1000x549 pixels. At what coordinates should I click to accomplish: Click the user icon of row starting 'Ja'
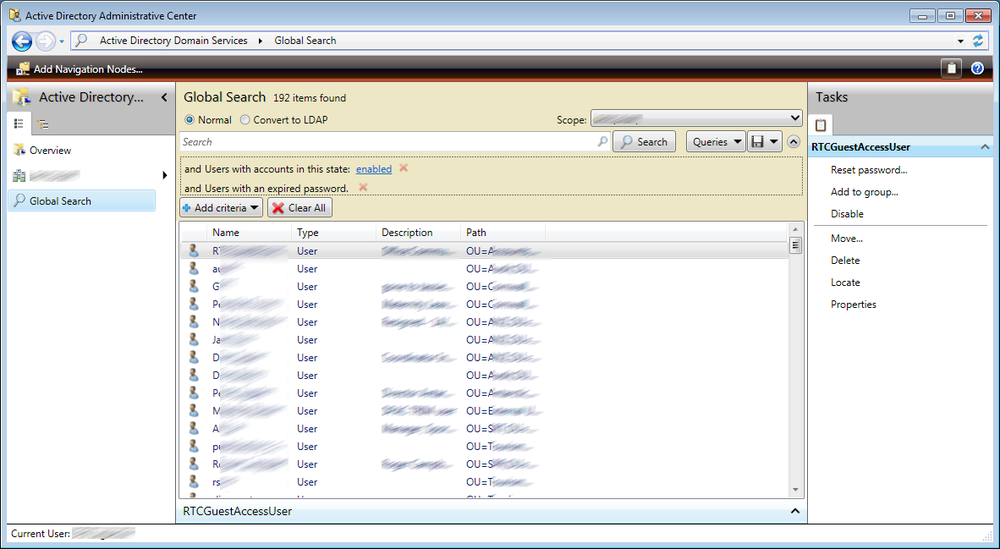pyautogui.click(x=193, y=340)
